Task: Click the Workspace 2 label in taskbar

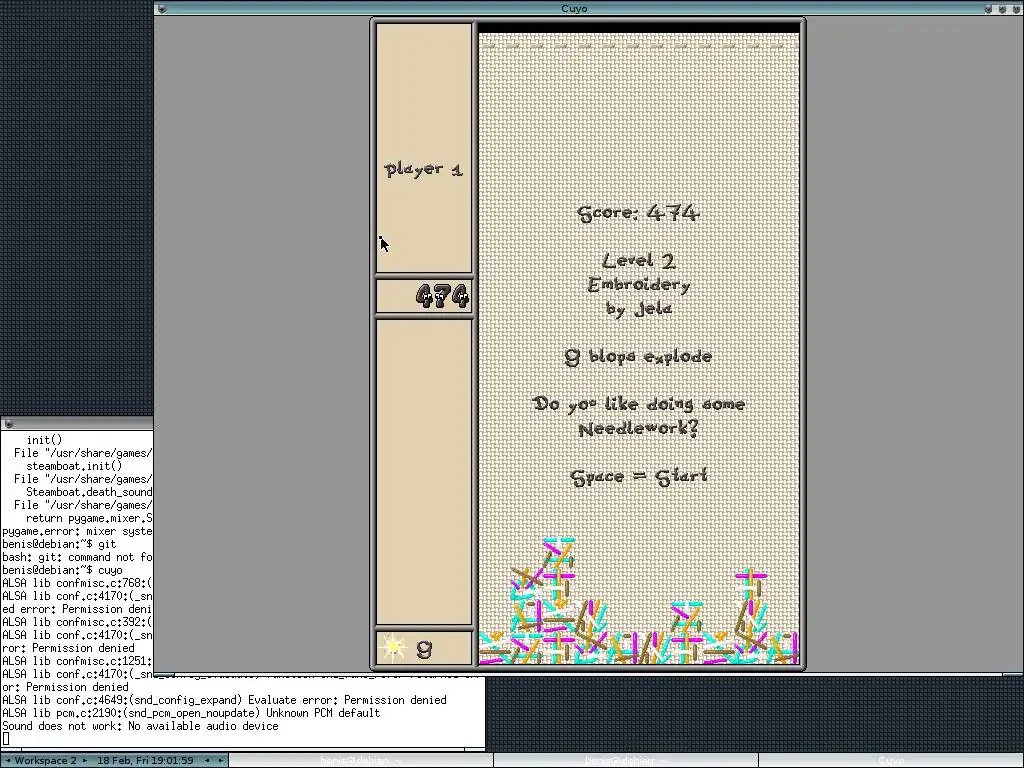Action: coord(46,761)
